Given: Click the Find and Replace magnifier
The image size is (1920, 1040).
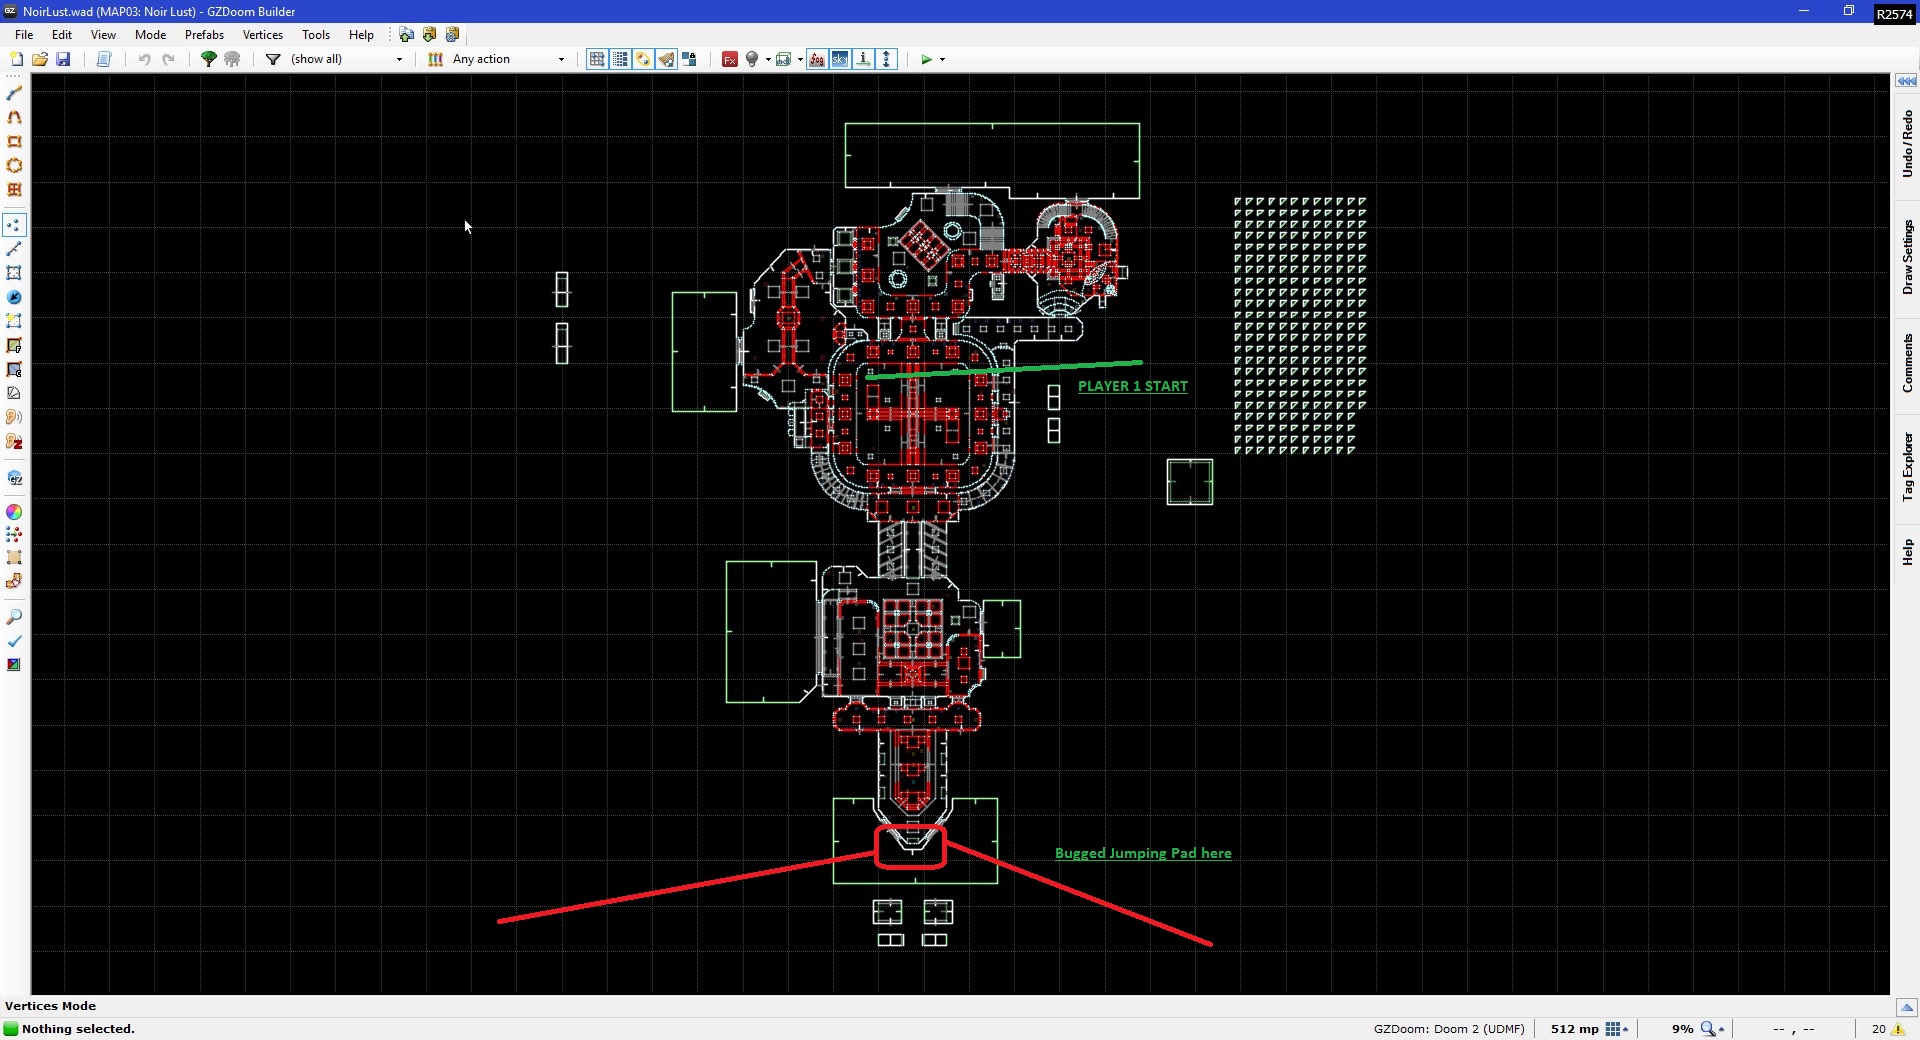Looking at the screenshot, I should tap(14, 617).
